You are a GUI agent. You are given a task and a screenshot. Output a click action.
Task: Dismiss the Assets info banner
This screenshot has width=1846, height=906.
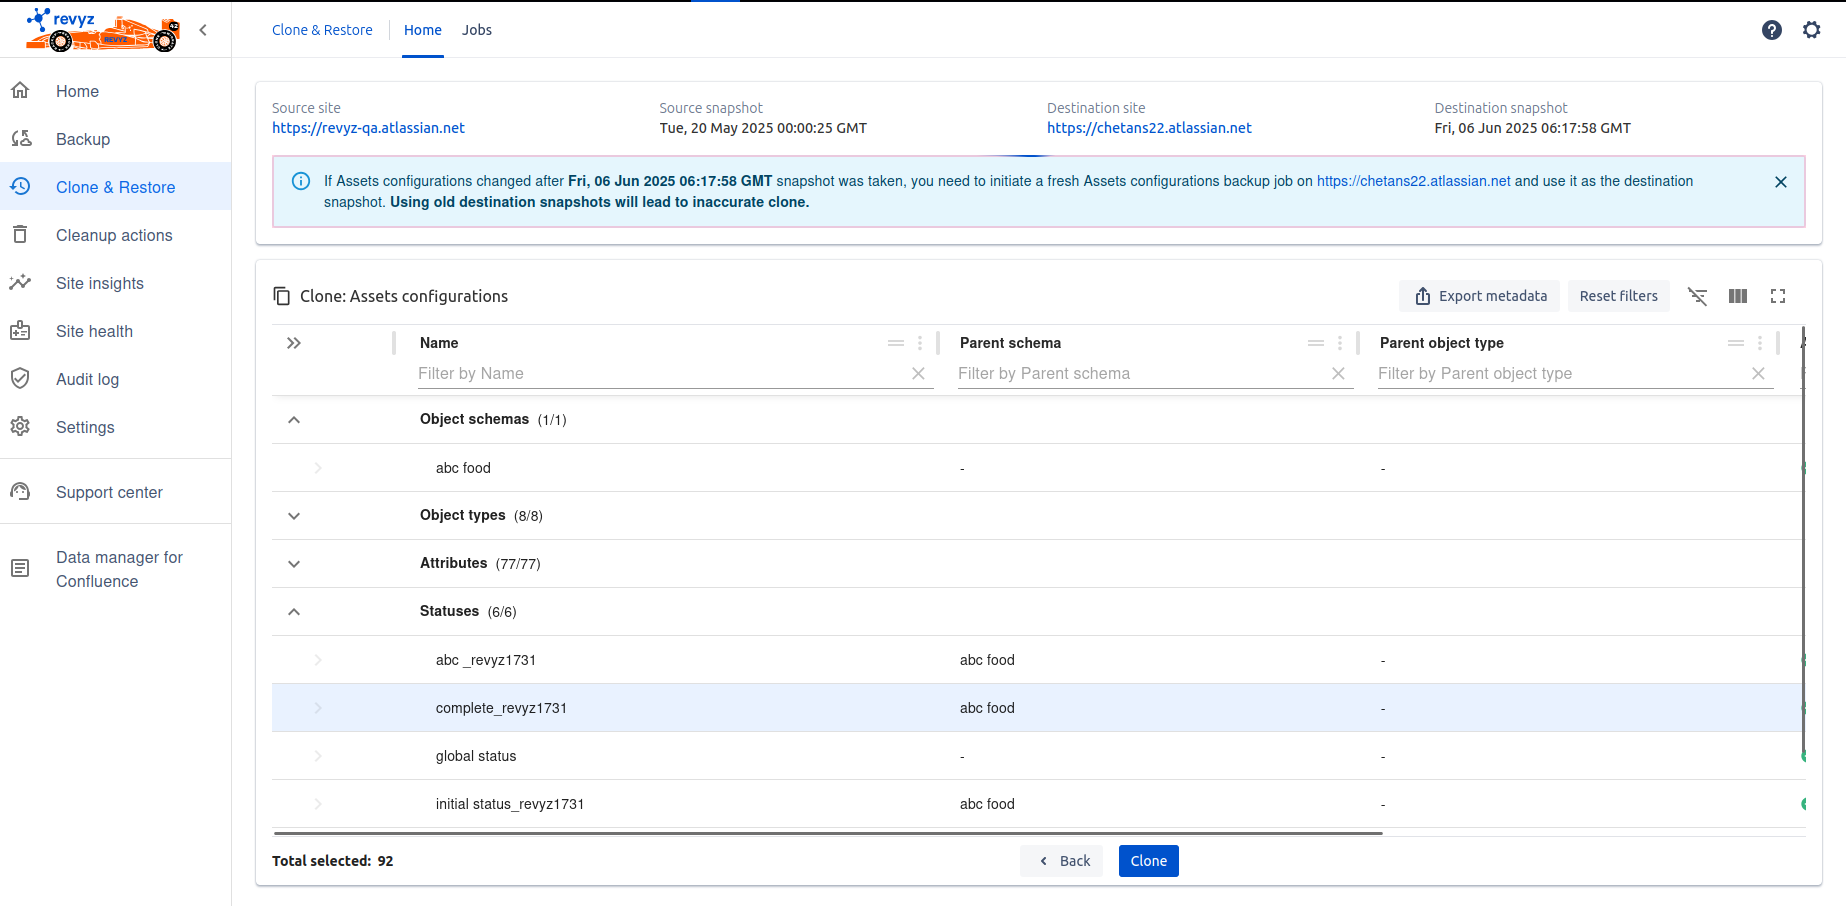pyautogui.click(x=1780, y=182)
